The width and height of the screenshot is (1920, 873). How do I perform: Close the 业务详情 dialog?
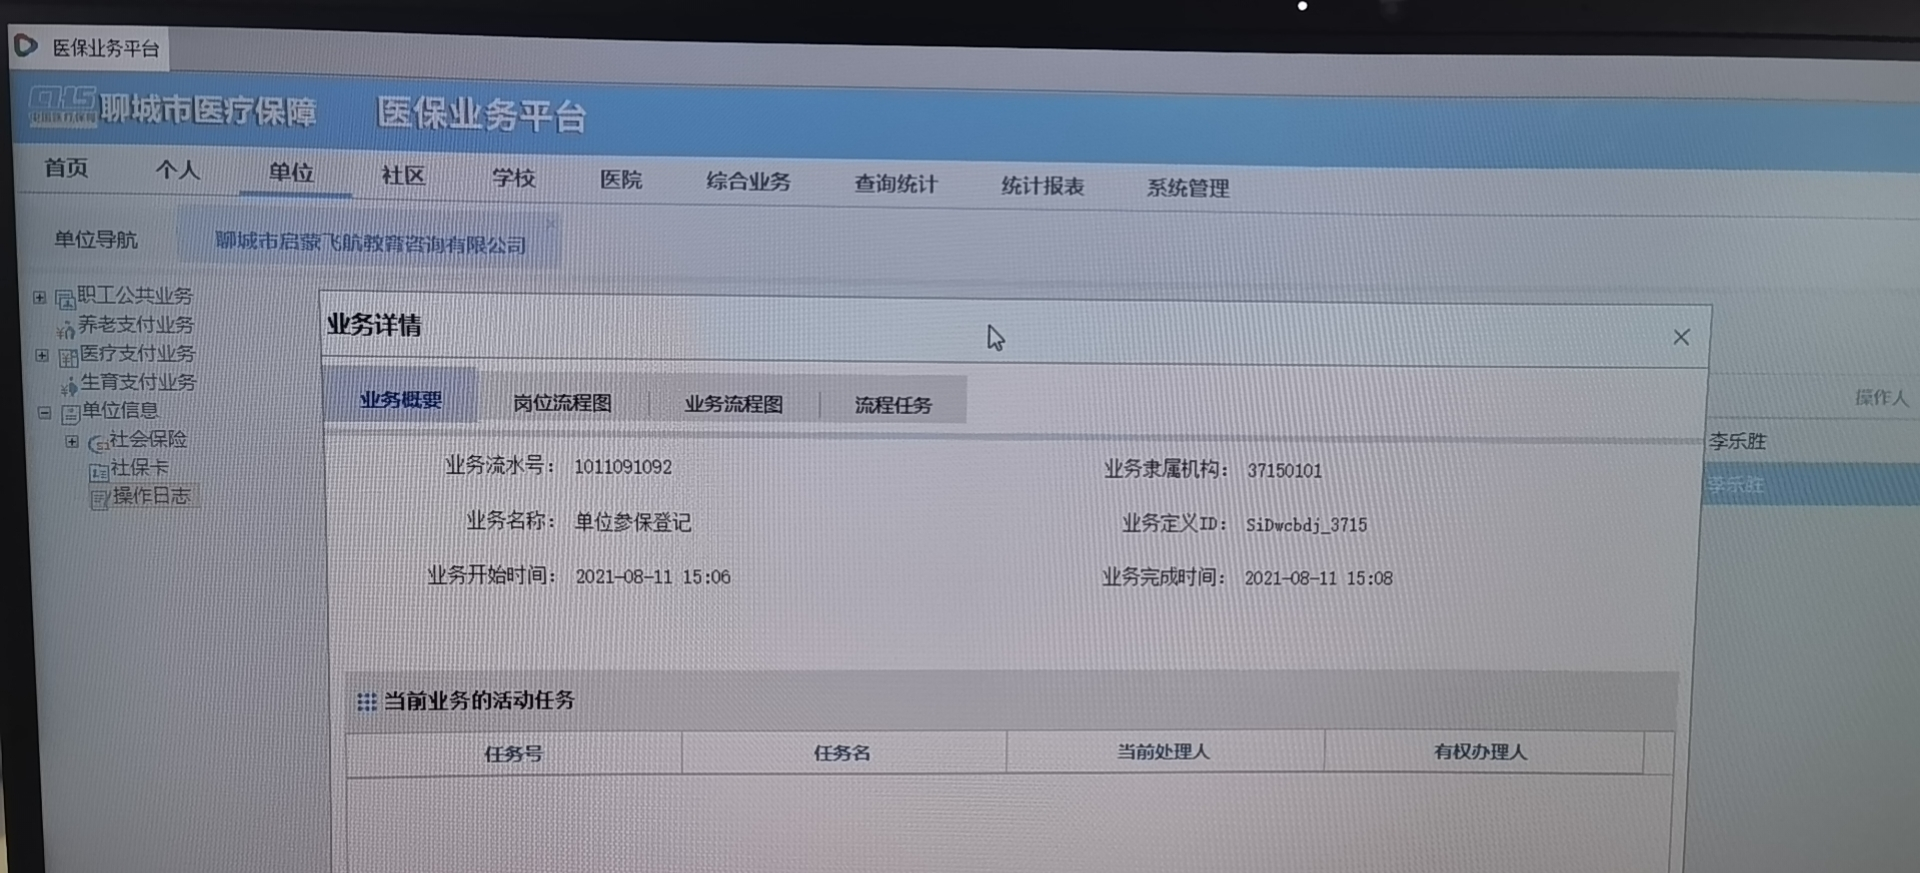(1681, 338)
